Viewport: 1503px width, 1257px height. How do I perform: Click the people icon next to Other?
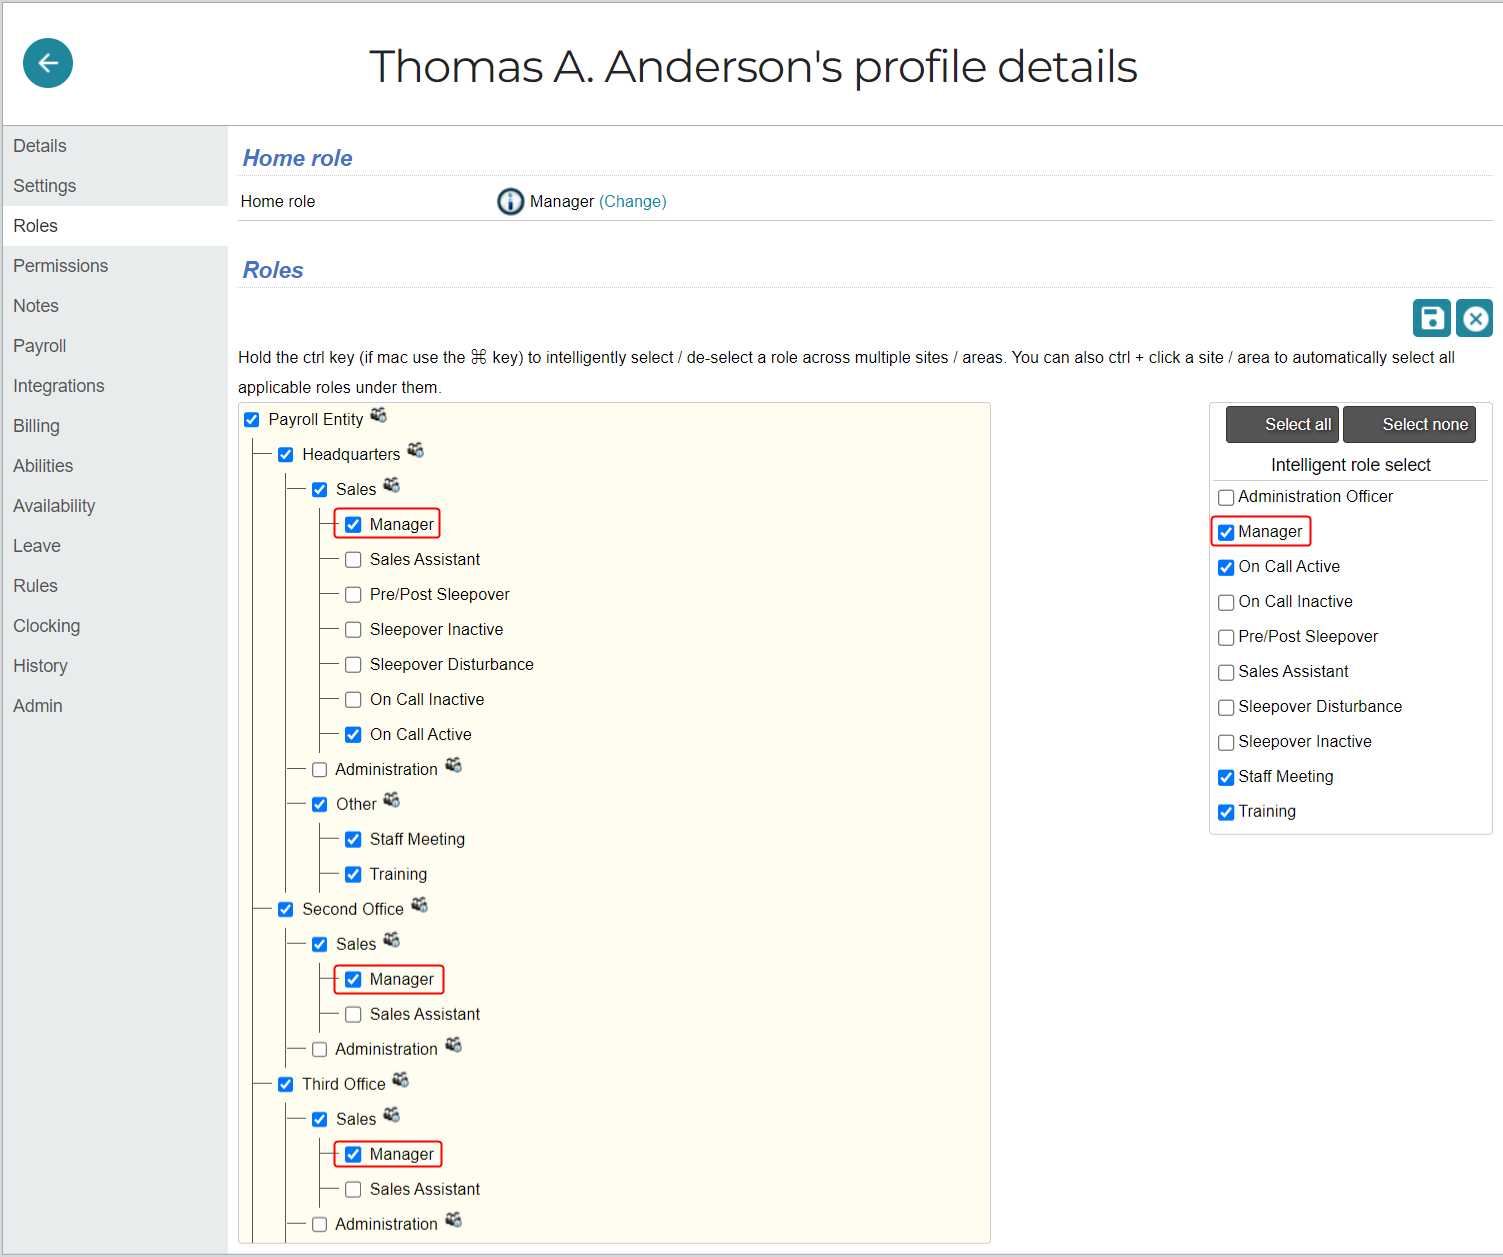[391, 800]
